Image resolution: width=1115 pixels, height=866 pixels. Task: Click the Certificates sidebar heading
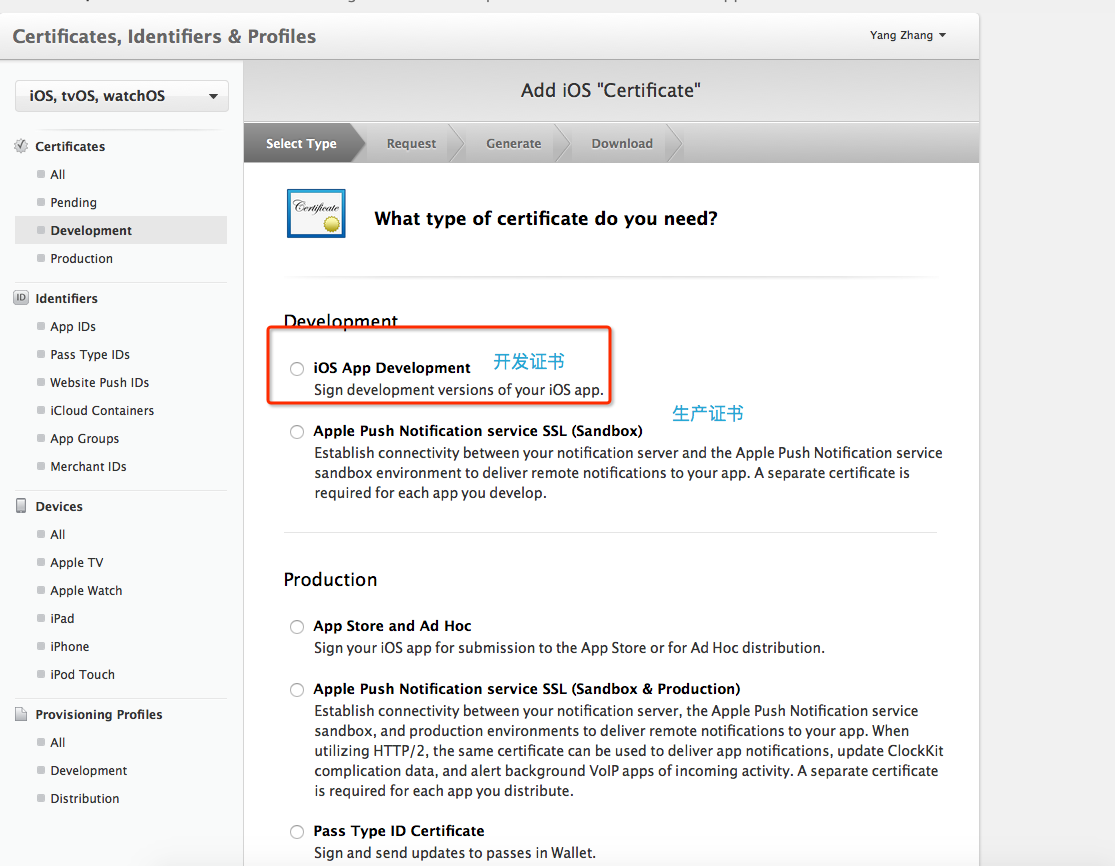[70, 146]
